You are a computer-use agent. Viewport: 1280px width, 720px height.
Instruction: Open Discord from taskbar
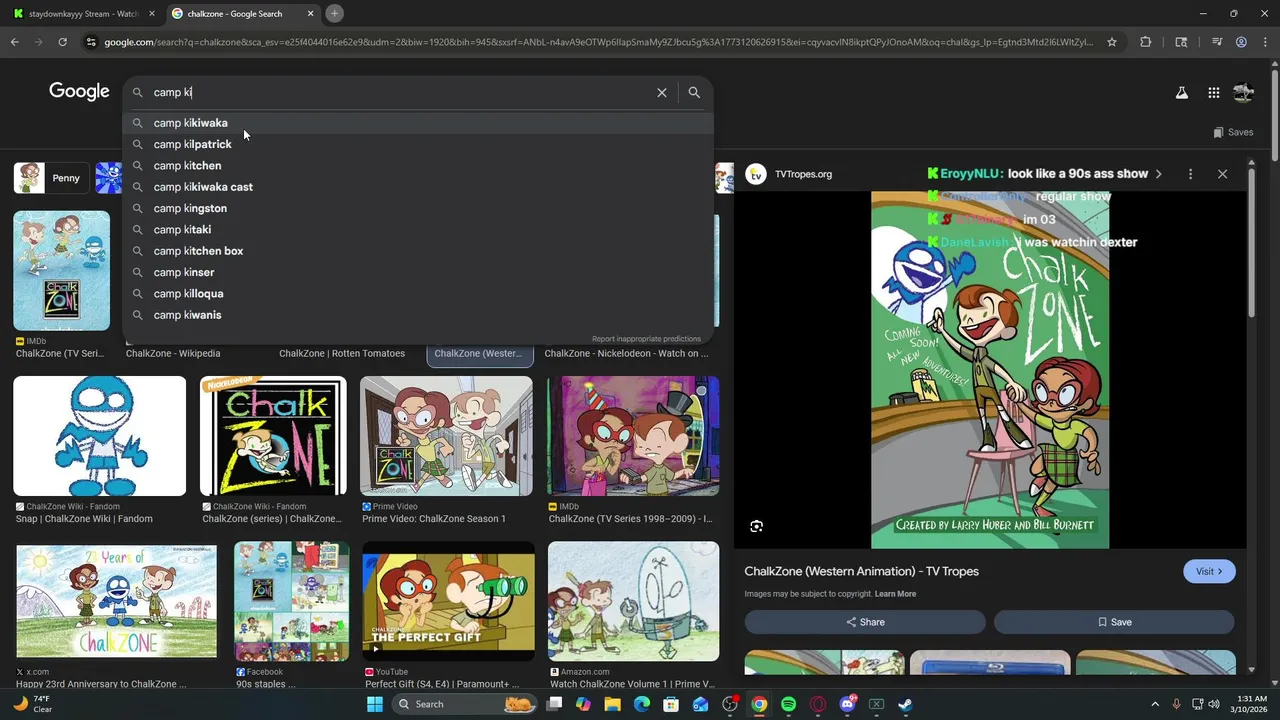pyautogui.click(x=847, y=704)
